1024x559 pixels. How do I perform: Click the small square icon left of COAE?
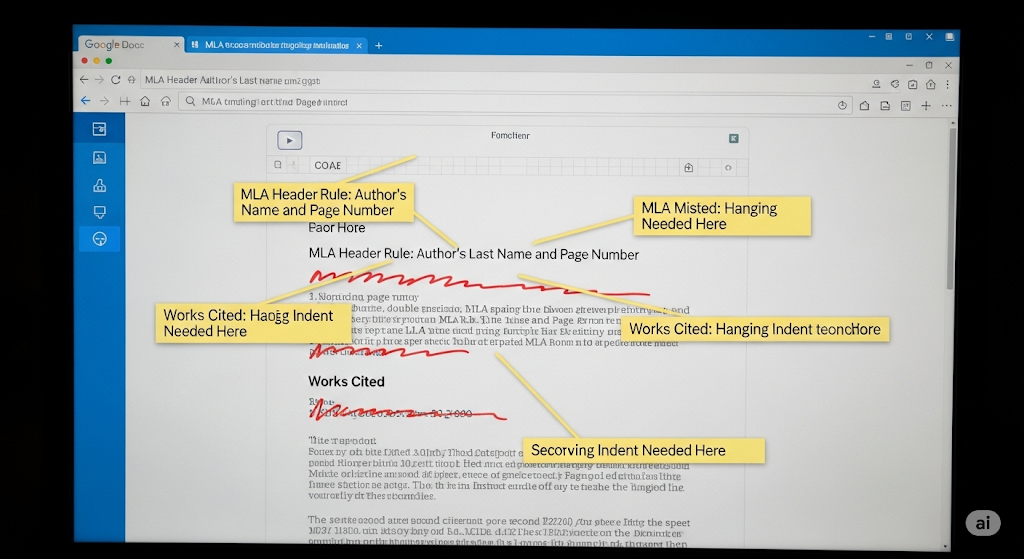[278, 165]
